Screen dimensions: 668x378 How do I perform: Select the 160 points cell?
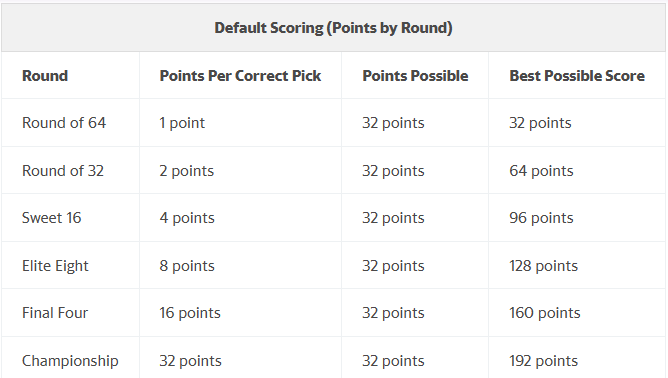[545, 313]
